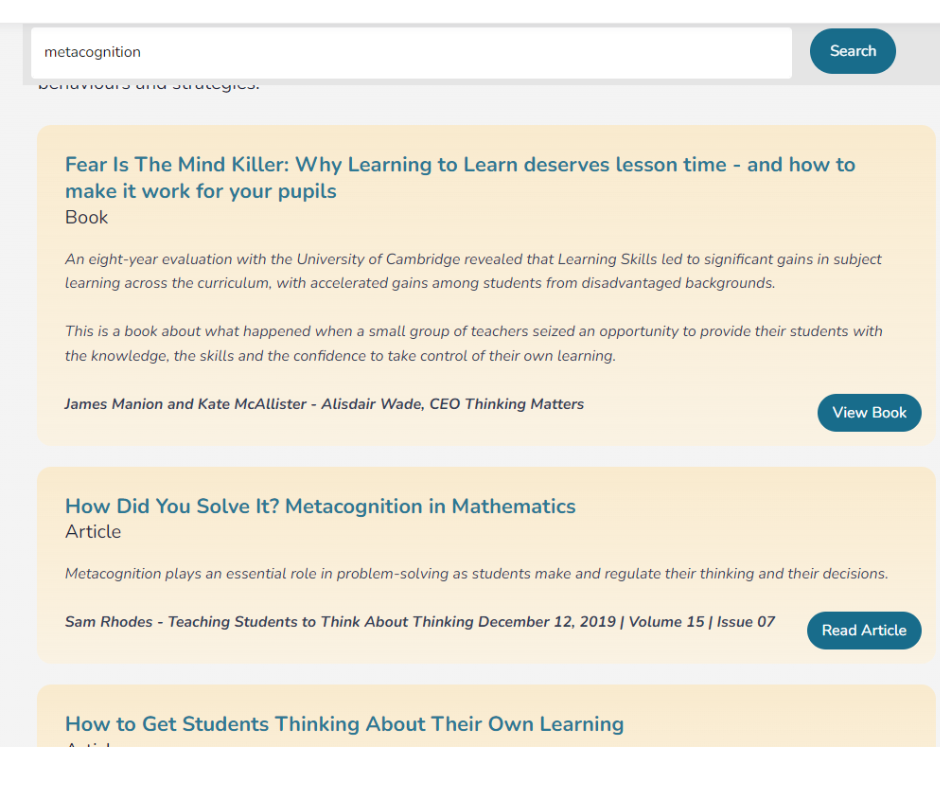Click 'View Book' for Fear Is The Mind Killer

868,412
